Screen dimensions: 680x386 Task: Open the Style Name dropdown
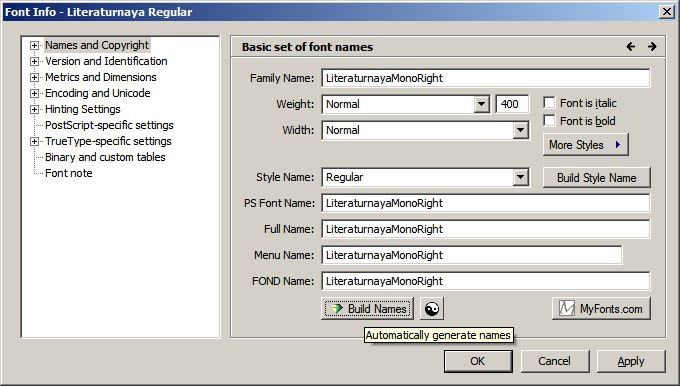pos(520,177)
